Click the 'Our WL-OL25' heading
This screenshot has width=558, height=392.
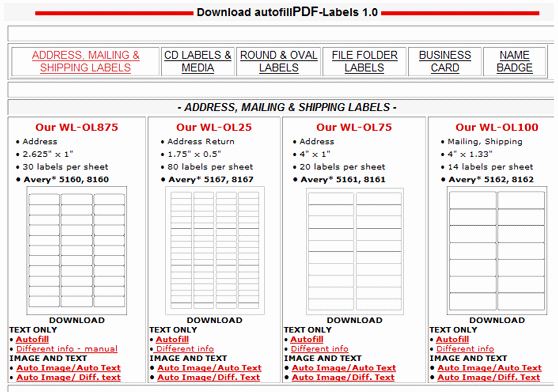pos(214,127)
